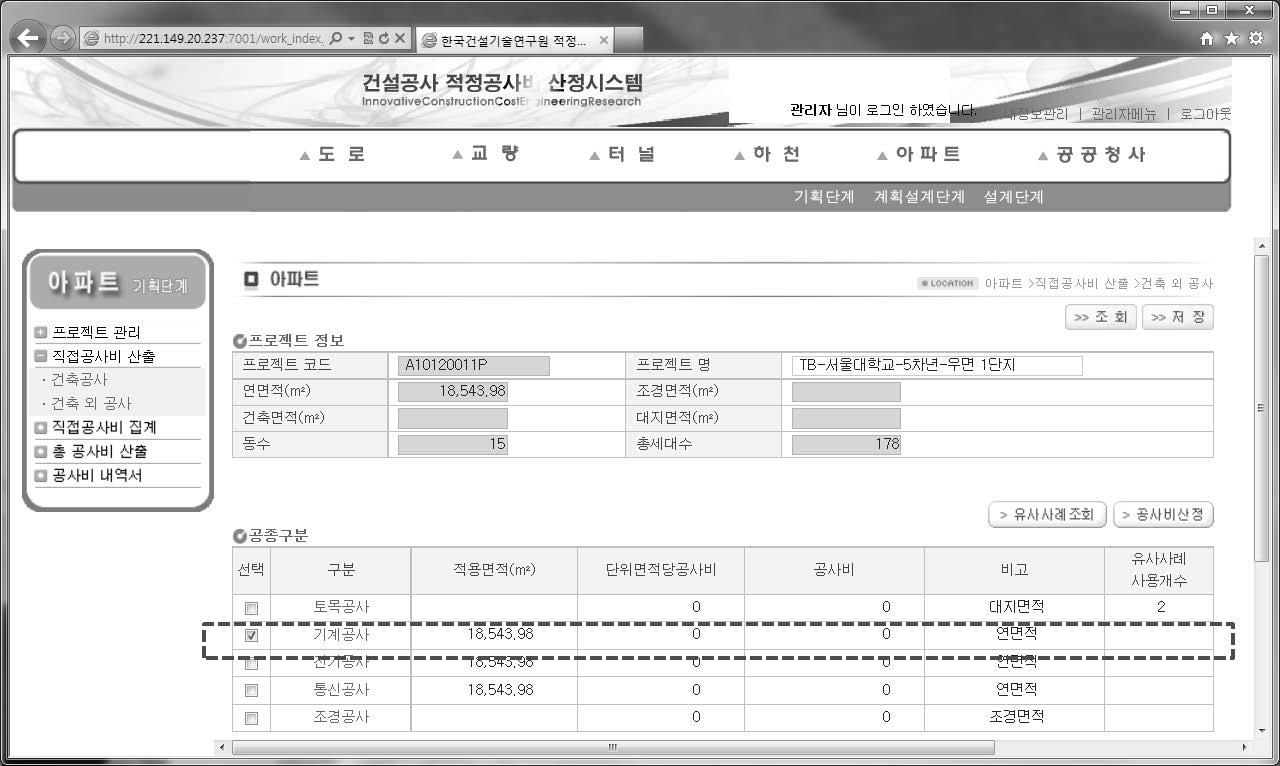Refresh the page using reload icon
Screen dimensions: 1280x766
click(383, 38)
